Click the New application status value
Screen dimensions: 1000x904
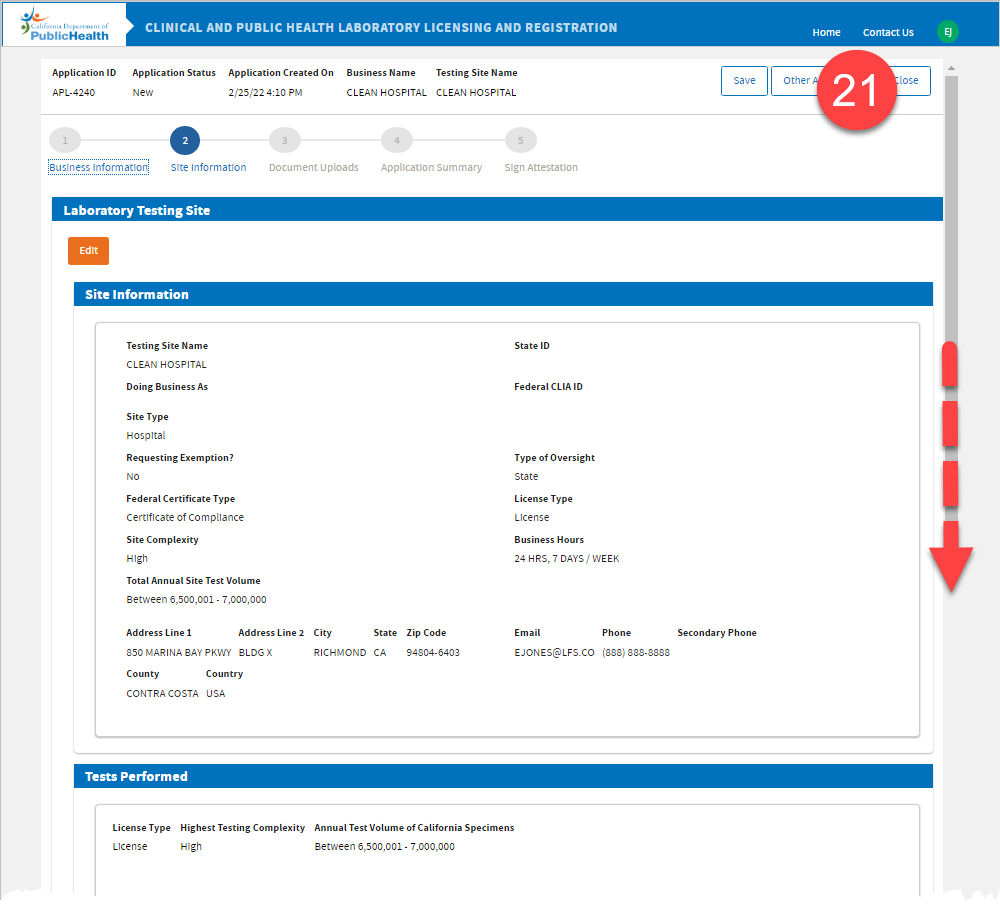click(x=143, y=93)
